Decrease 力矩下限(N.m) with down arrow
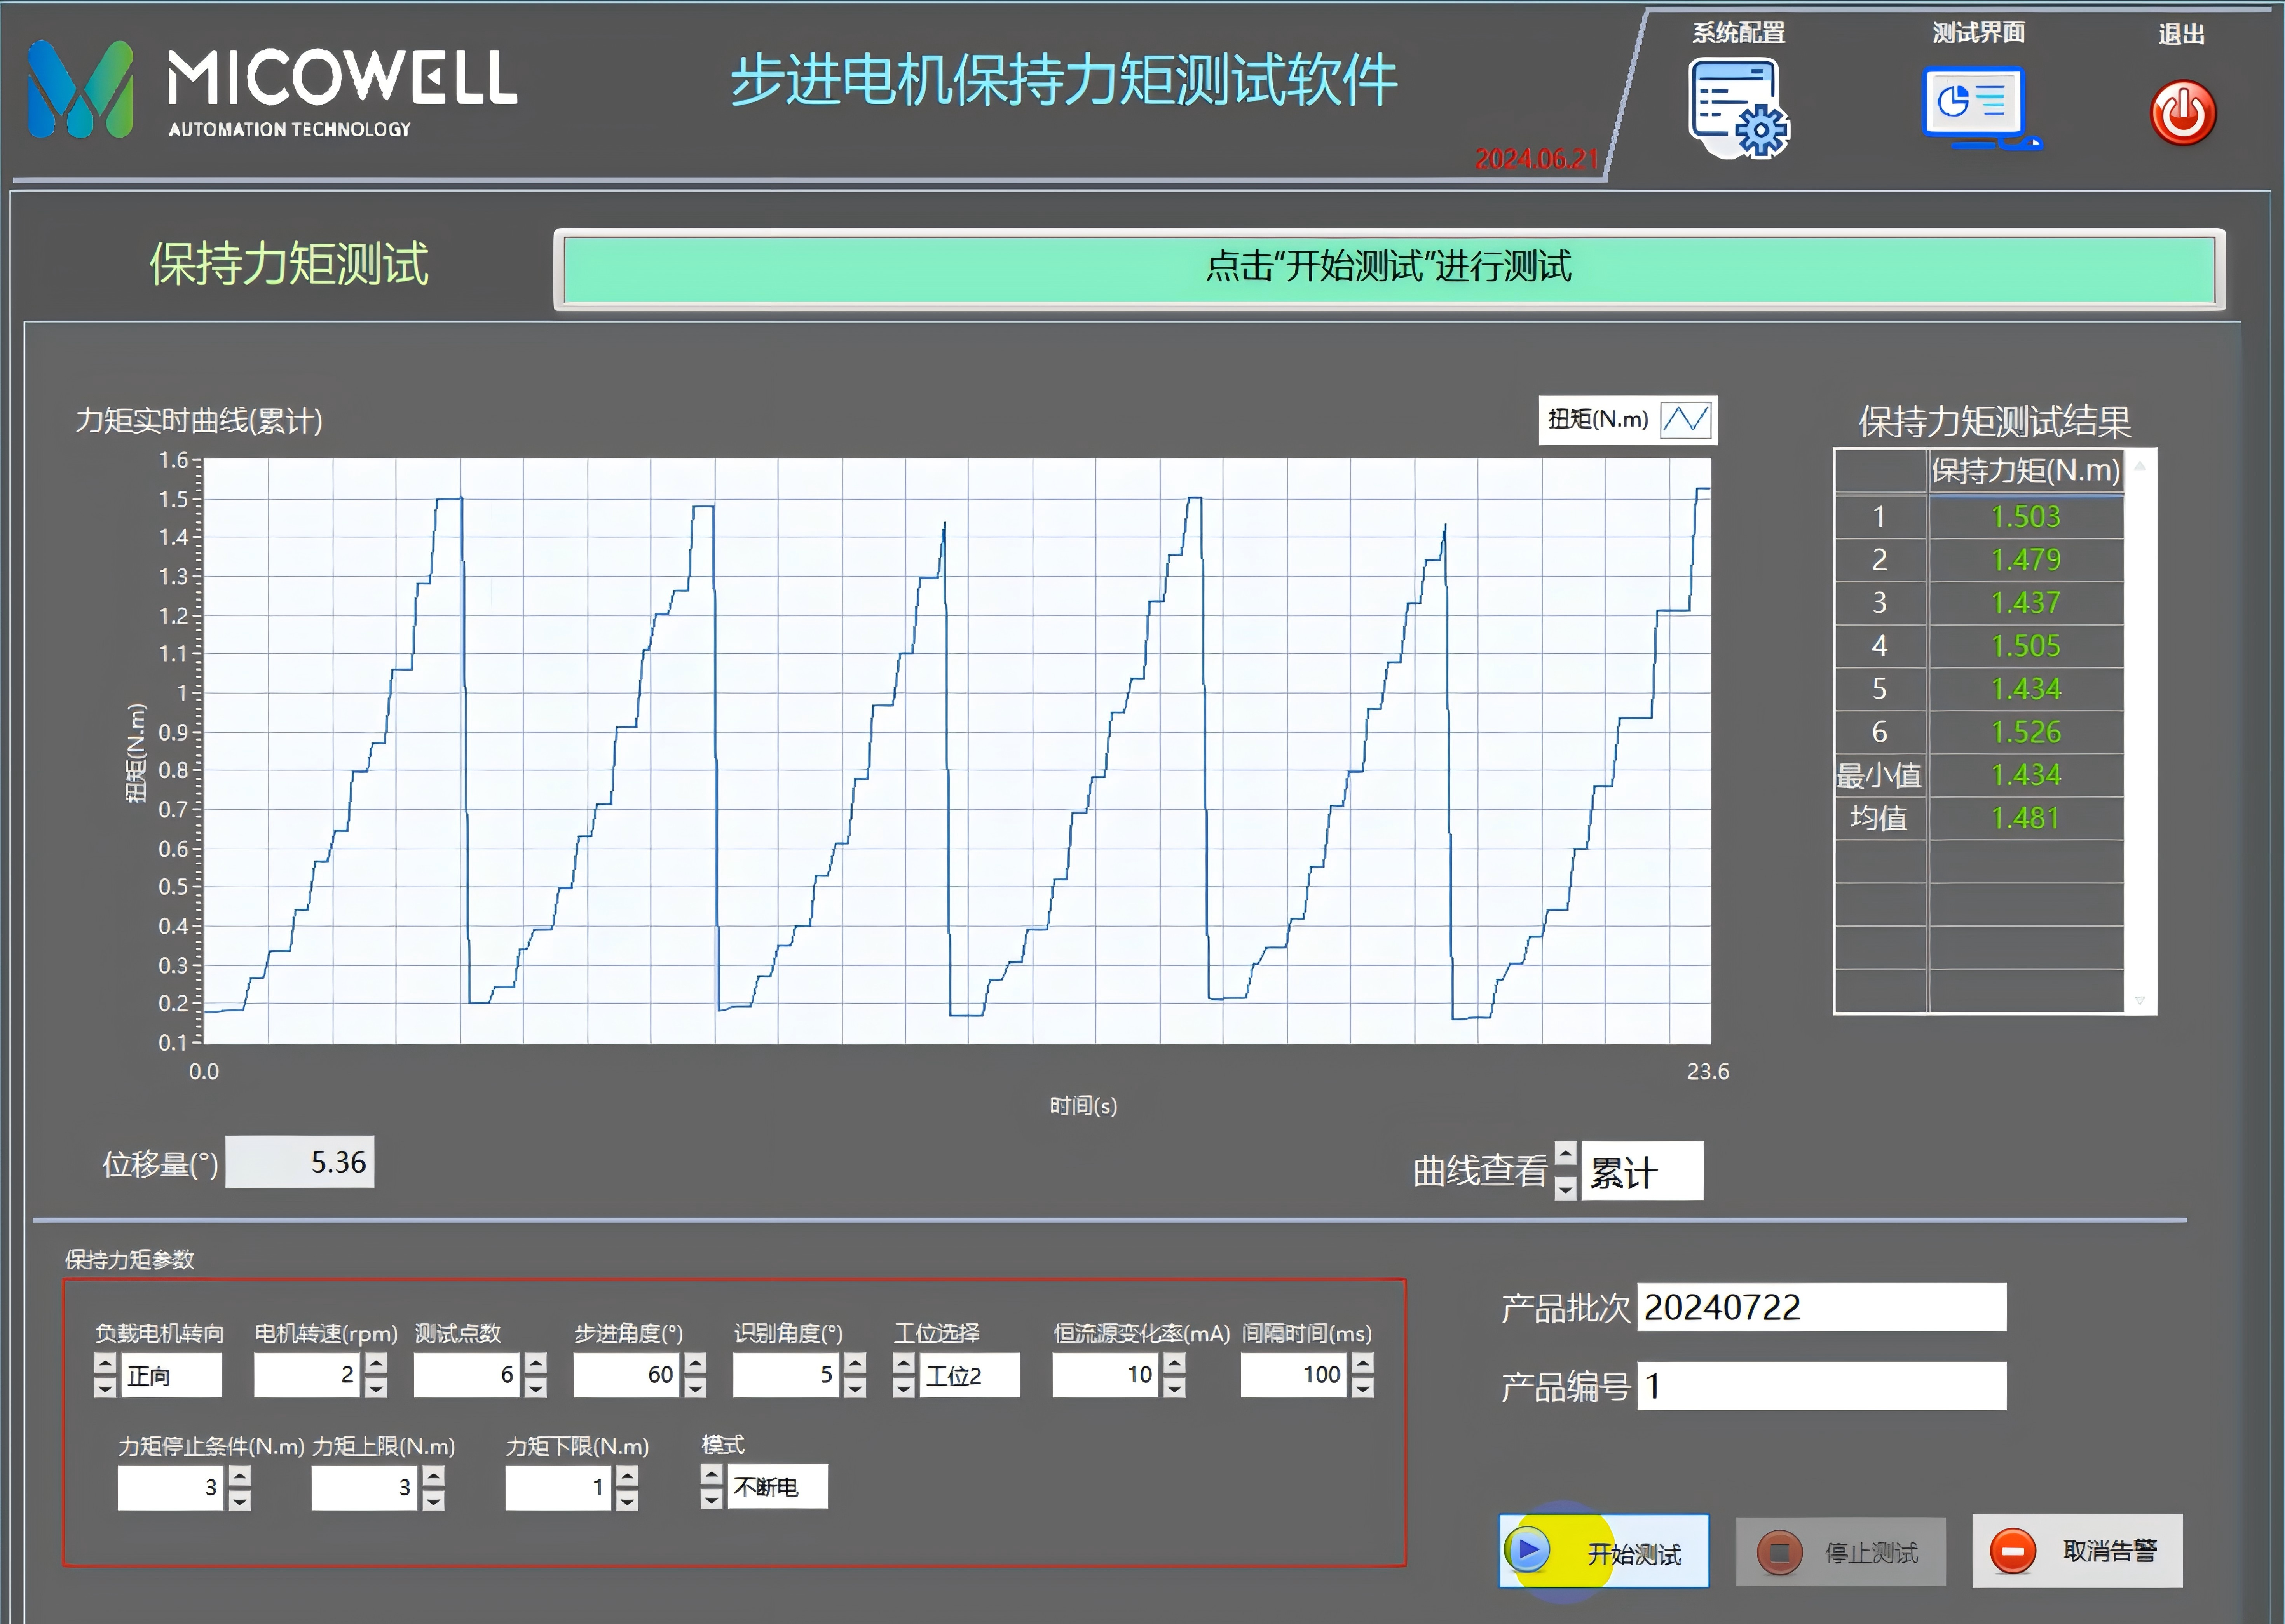2285x1624 pixels. pos(627,1500)
